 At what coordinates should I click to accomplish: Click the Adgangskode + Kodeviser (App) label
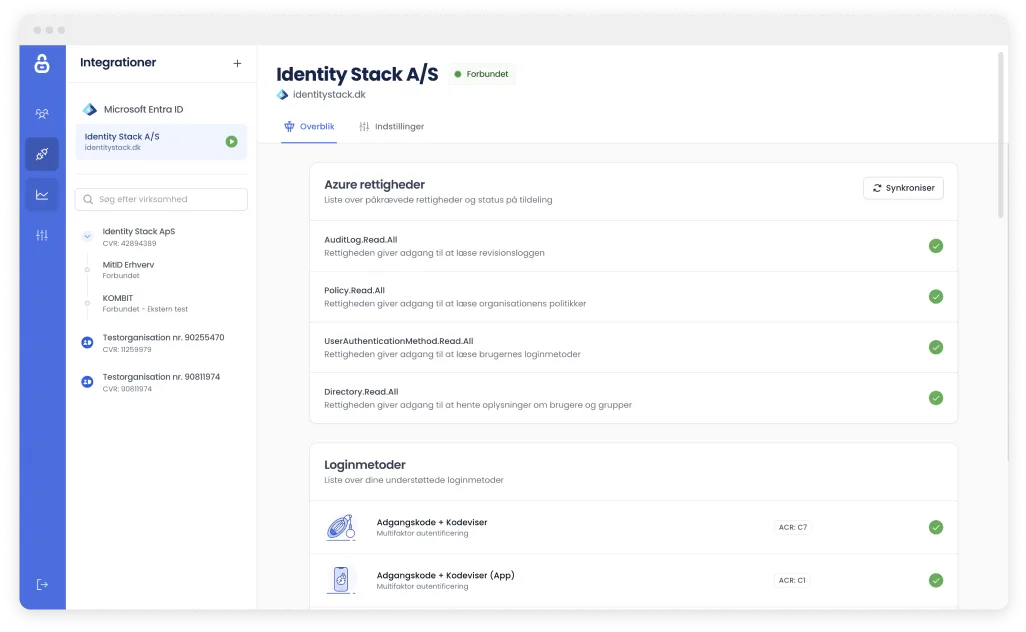(x=446, y=576)
